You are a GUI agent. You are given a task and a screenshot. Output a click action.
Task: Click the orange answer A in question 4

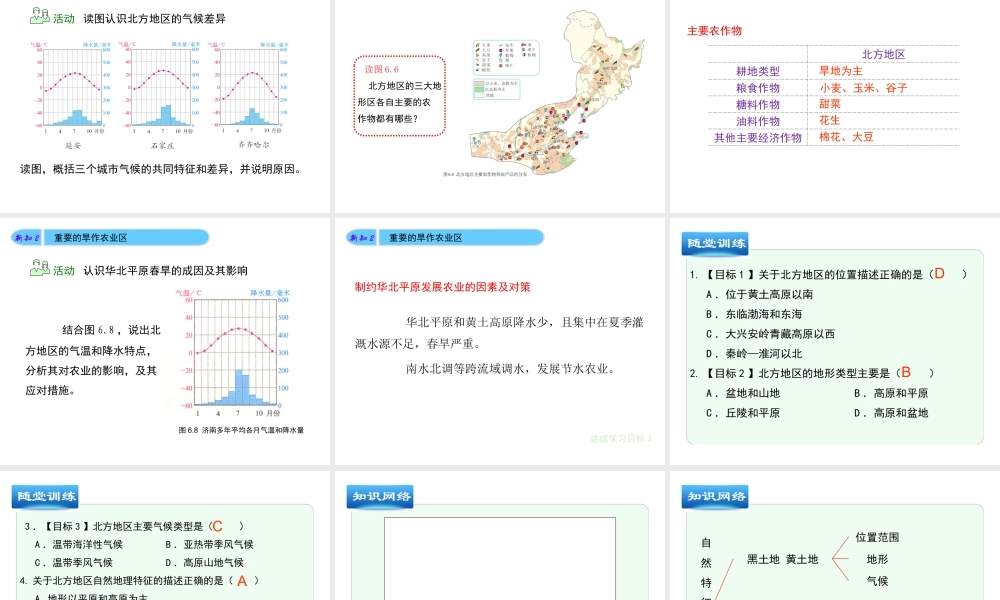242,581
